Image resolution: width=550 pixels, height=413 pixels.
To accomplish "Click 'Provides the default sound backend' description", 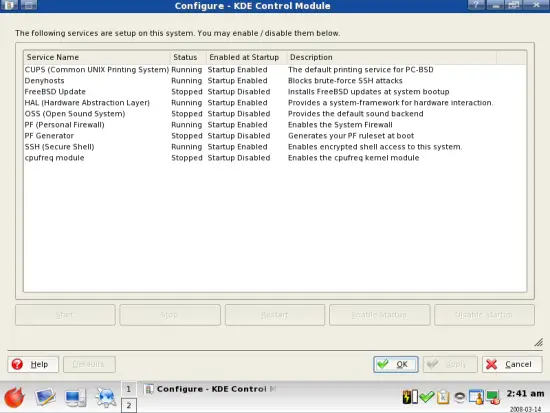I will 356,114.
